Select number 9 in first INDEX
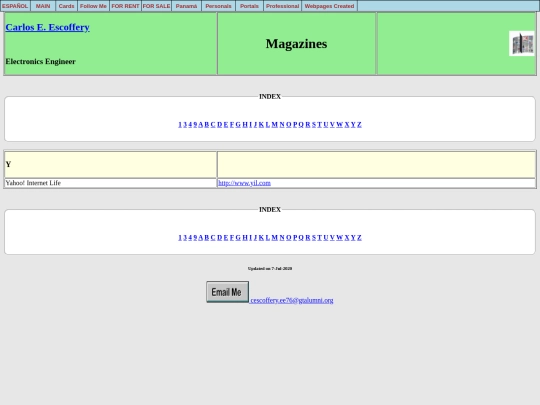540x405 pixels. click(195, 124)
